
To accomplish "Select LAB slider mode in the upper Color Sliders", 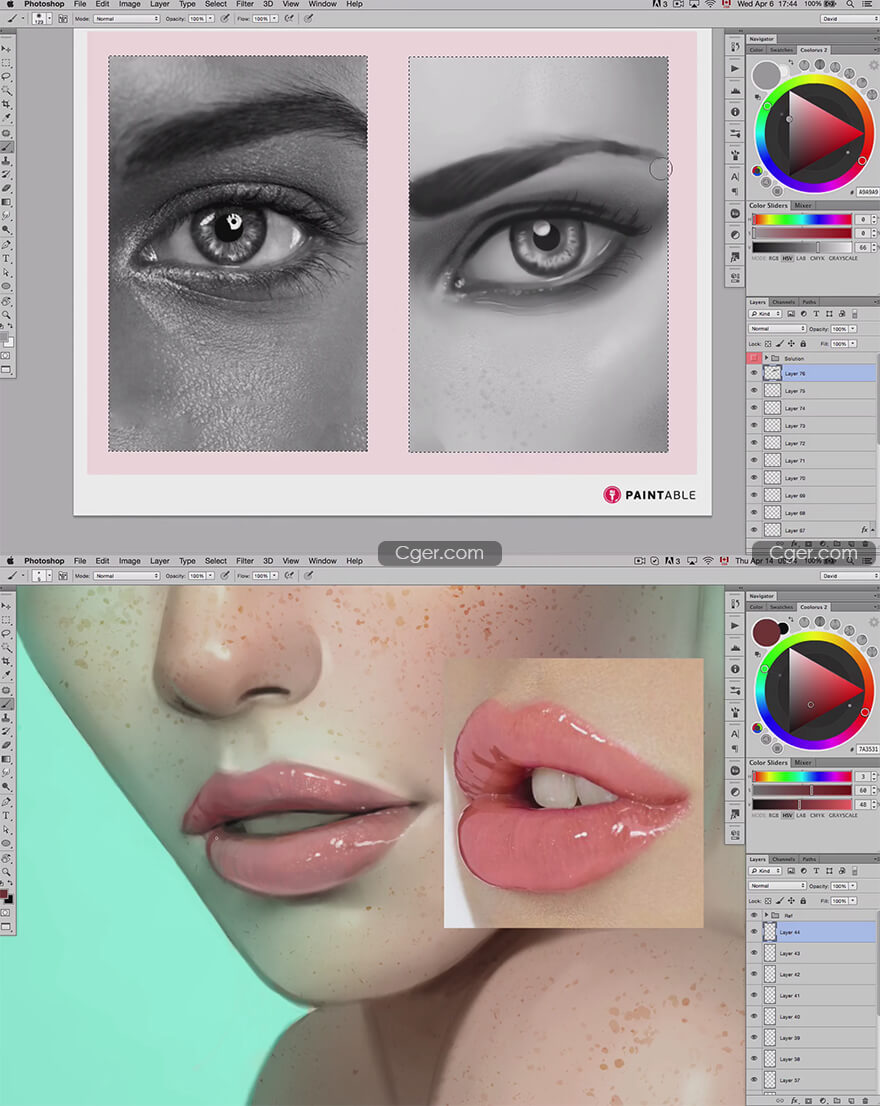I will [801, 259].
